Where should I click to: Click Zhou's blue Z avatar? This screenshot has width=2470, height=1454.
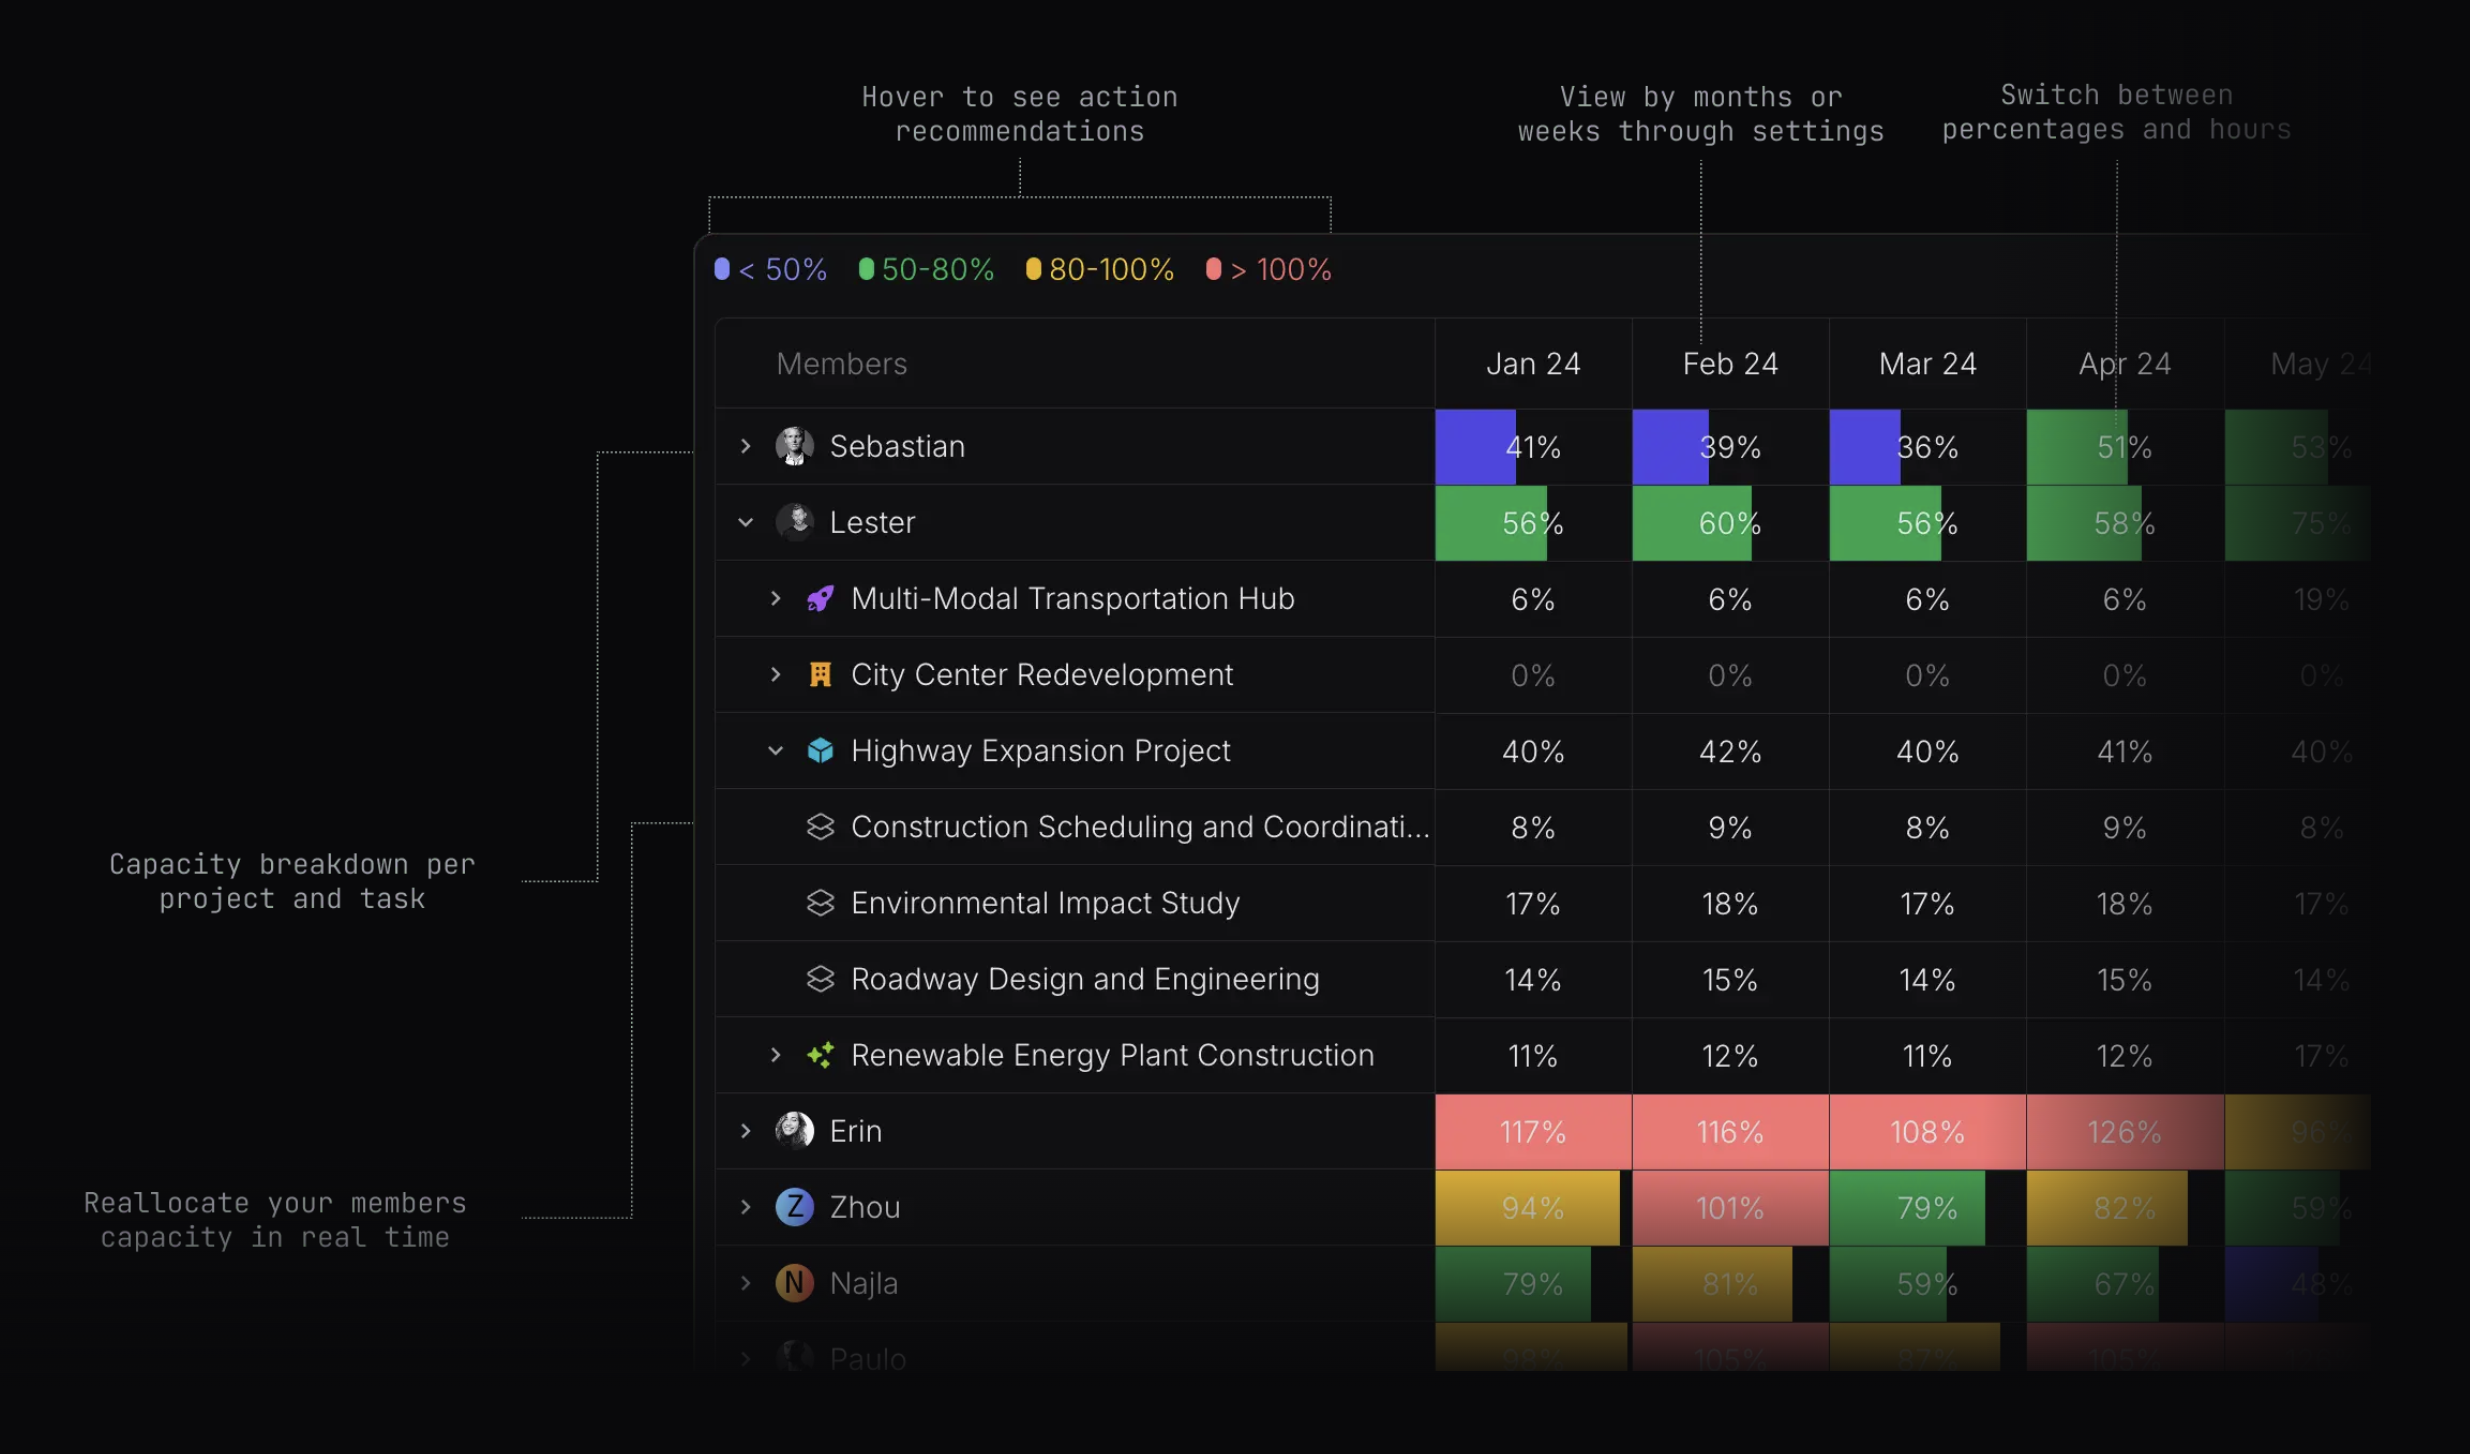794,1207
